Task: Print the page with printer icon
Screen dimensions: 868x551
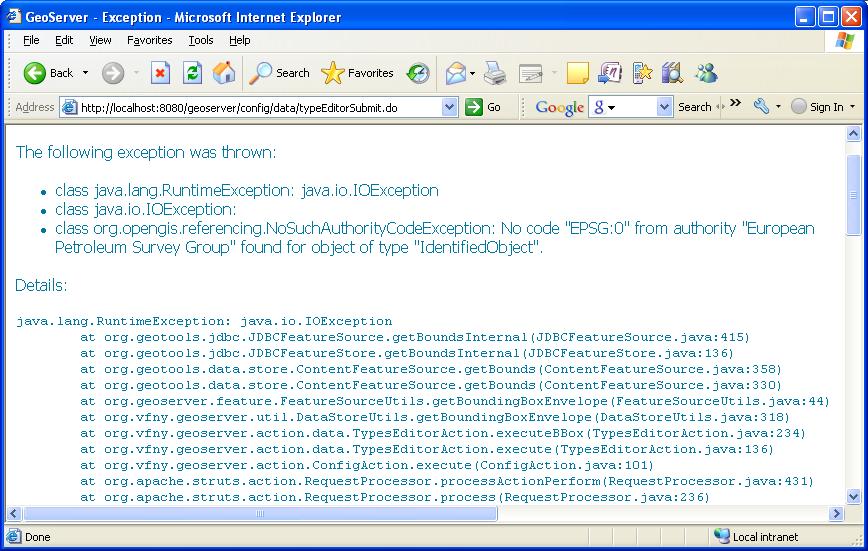Action: (x=495, y=73)
